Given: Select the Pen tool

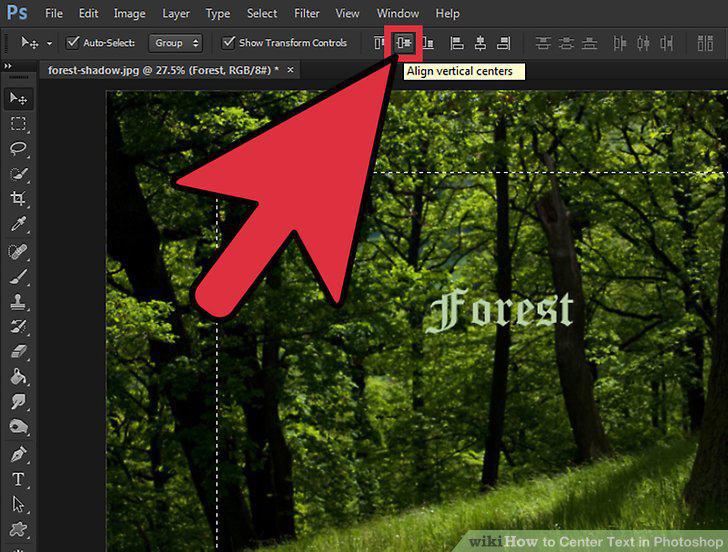Looking at the screenshot, I should [19, 454].
